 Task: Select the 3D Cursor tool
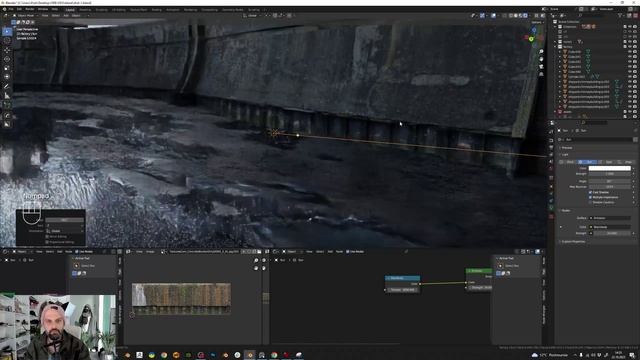[7, 41]
